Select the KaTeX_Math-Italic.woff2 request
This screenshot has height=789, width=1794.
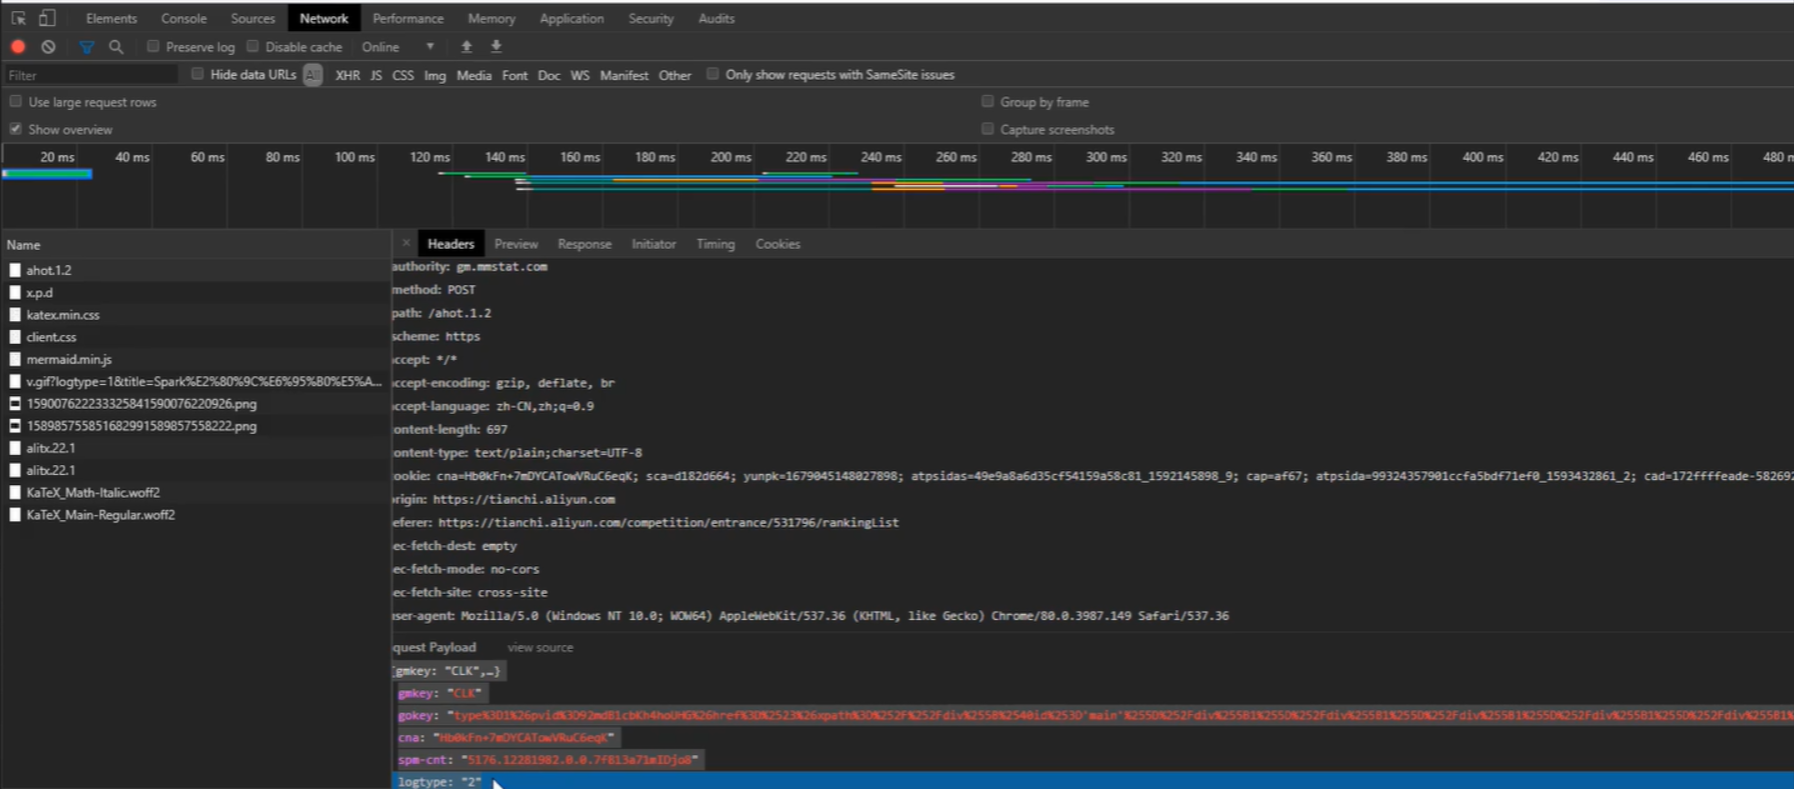coord(196,492)
